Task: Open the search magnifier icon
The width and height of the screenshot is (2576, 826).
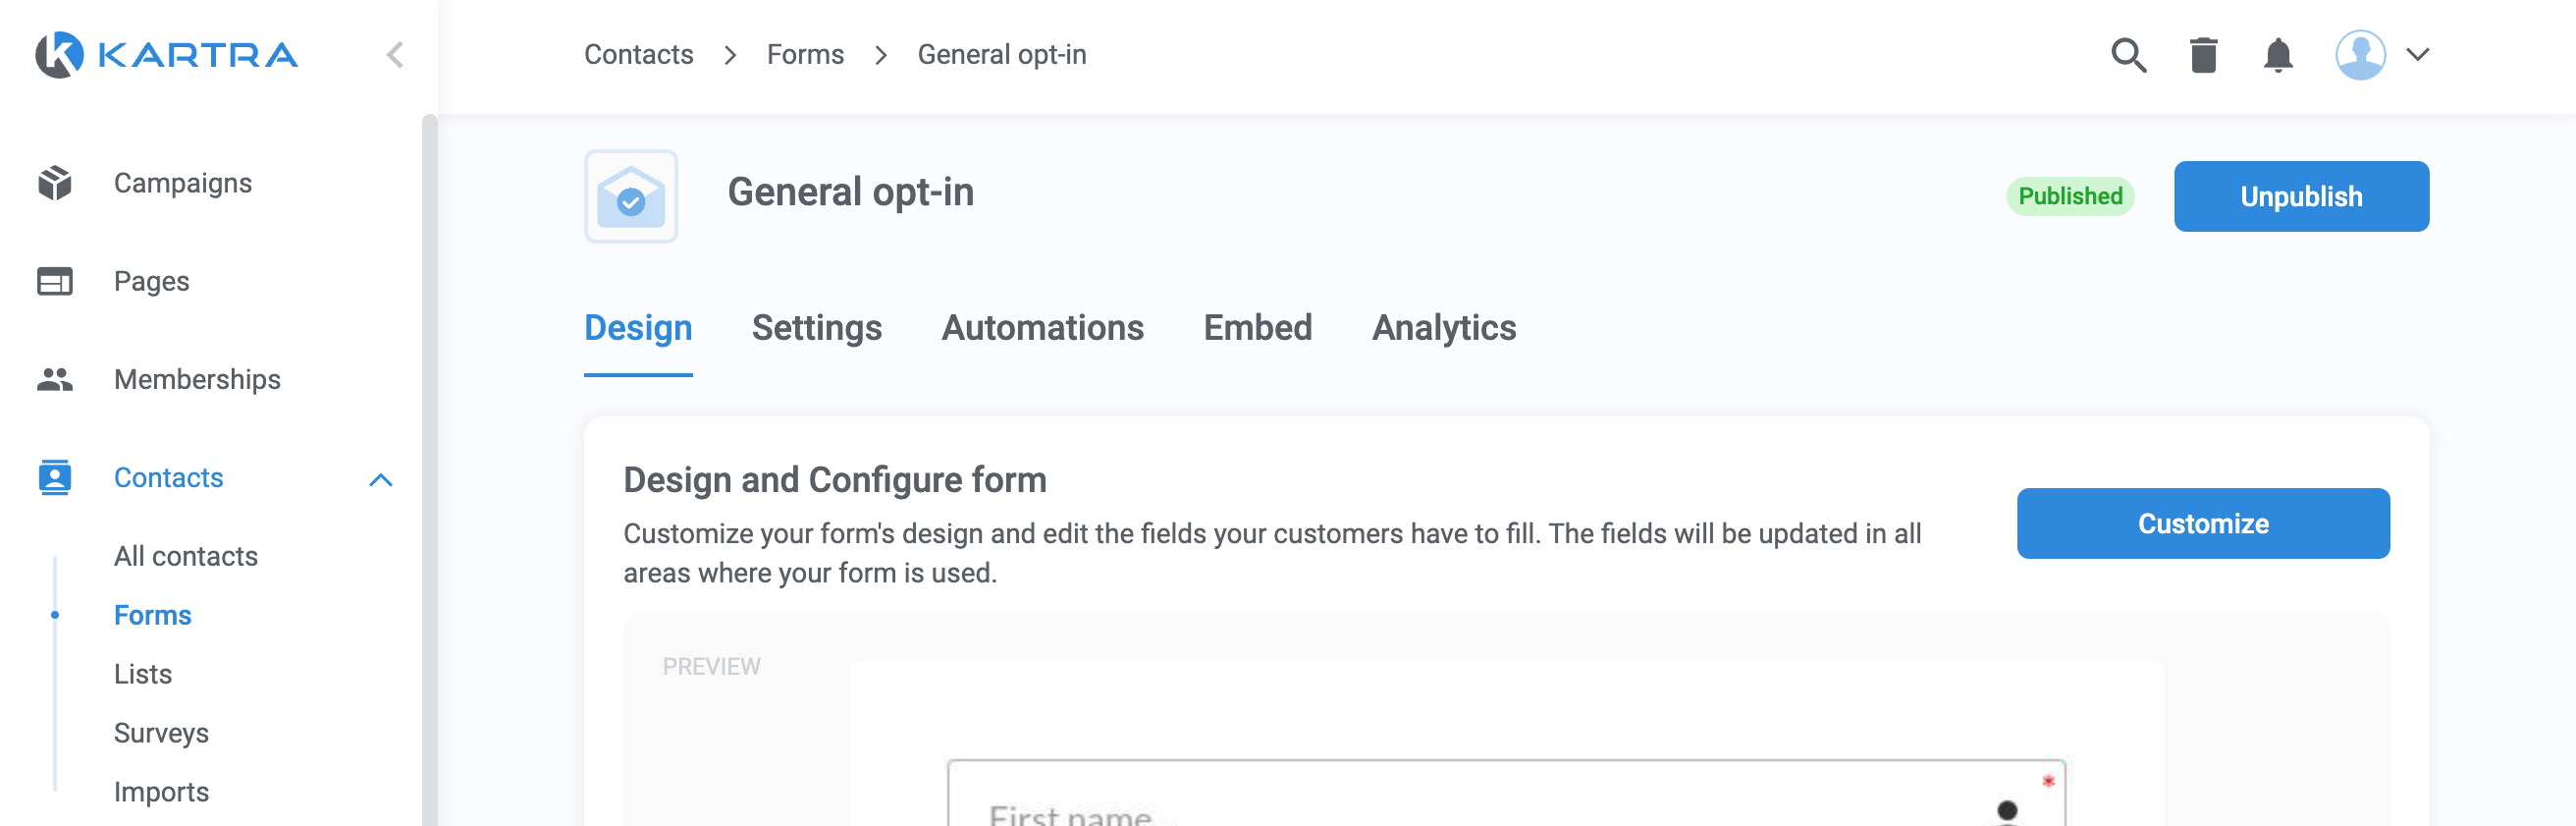Action: 2128,55
